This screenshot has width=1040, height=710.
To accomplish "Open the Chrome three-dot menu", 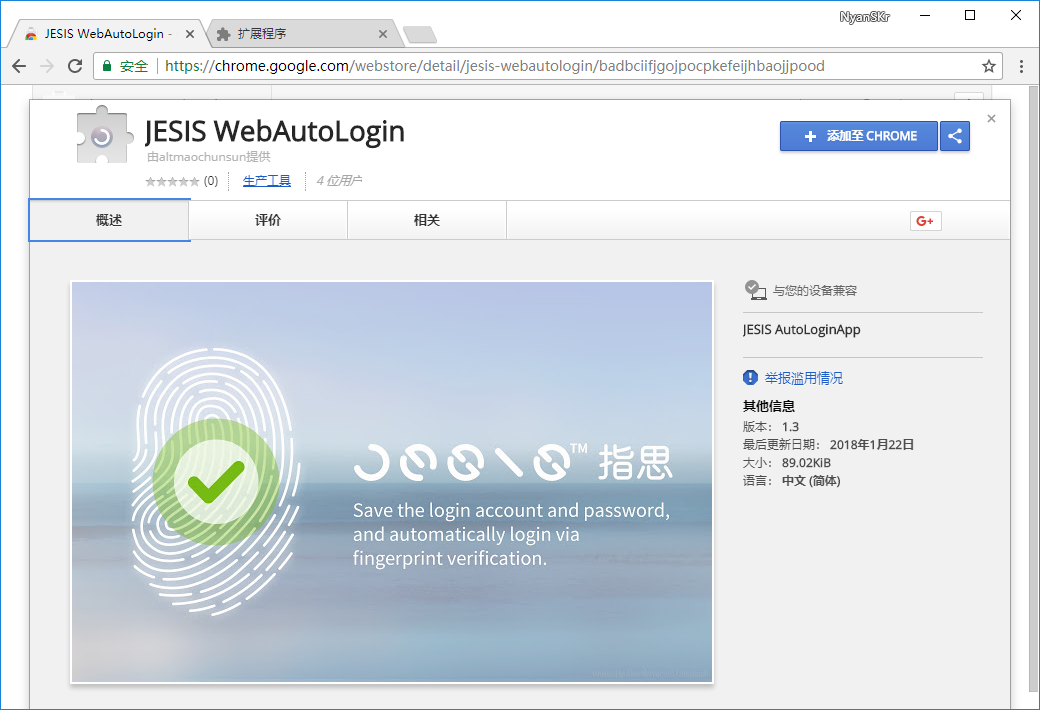I will pos(1021,66).
